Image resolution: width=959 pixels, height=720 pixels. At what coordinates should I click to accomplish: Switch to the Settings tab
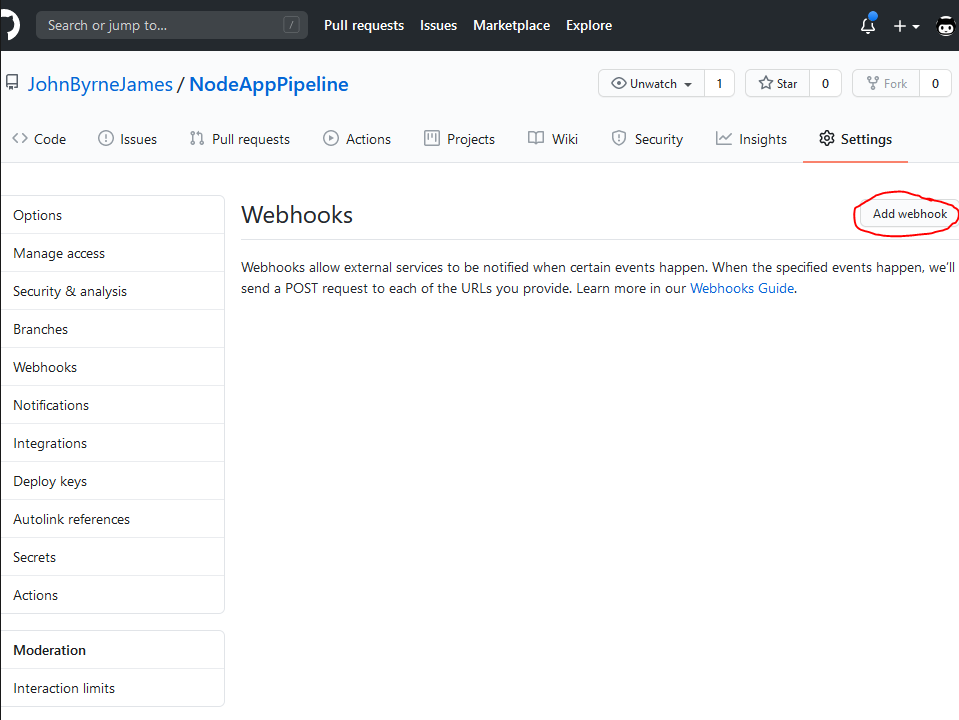point(855,139)
